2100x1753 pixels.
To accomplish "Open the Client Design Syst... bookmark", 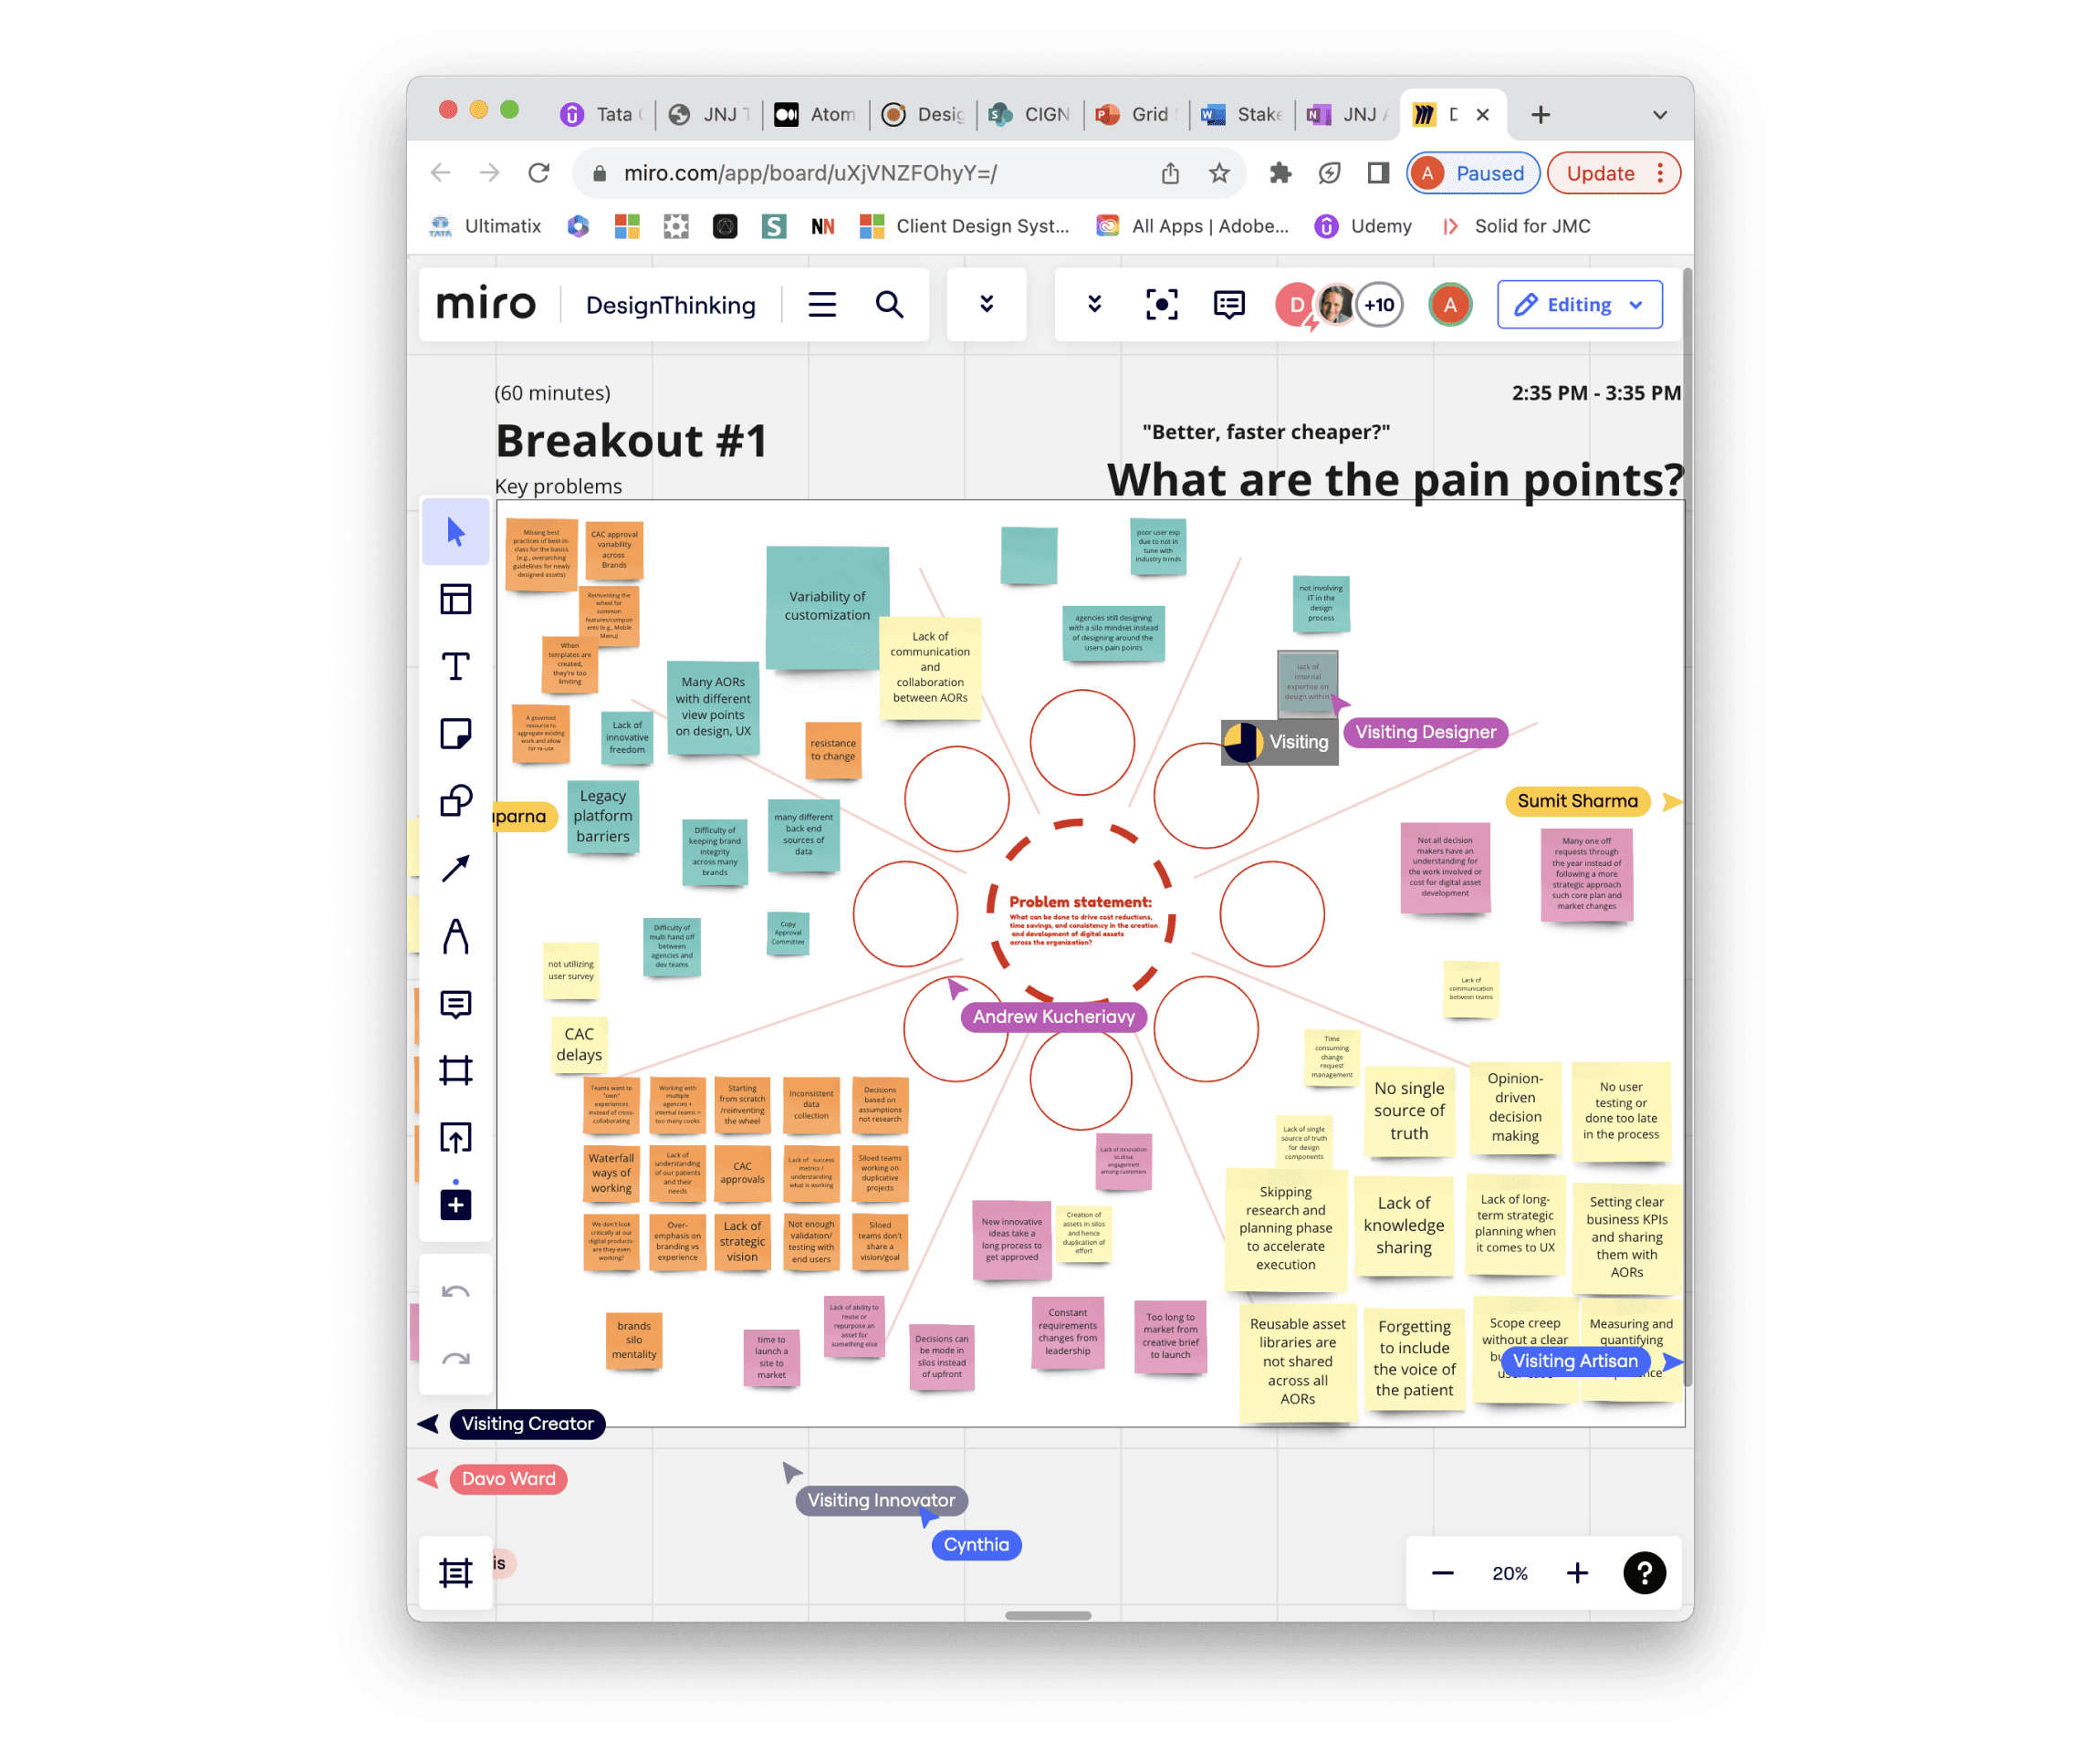I will pos(964,226).
